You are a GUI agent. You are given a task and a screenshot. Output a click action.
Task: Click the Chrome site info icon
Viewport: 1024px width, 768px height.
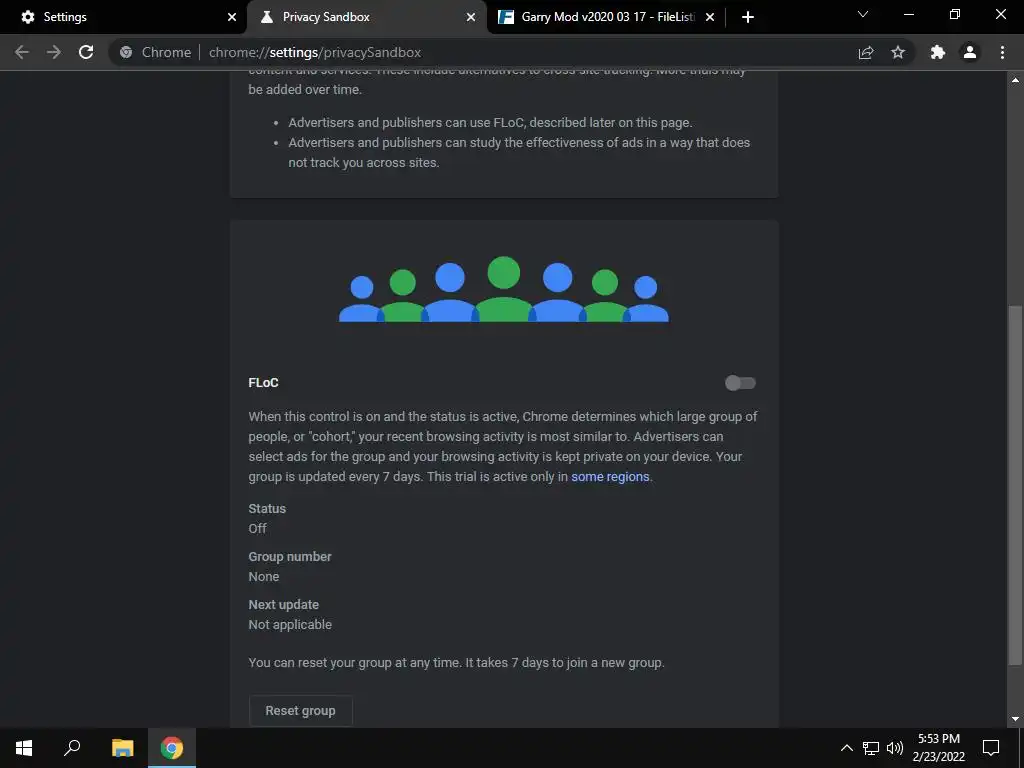[x=126, y=52]
